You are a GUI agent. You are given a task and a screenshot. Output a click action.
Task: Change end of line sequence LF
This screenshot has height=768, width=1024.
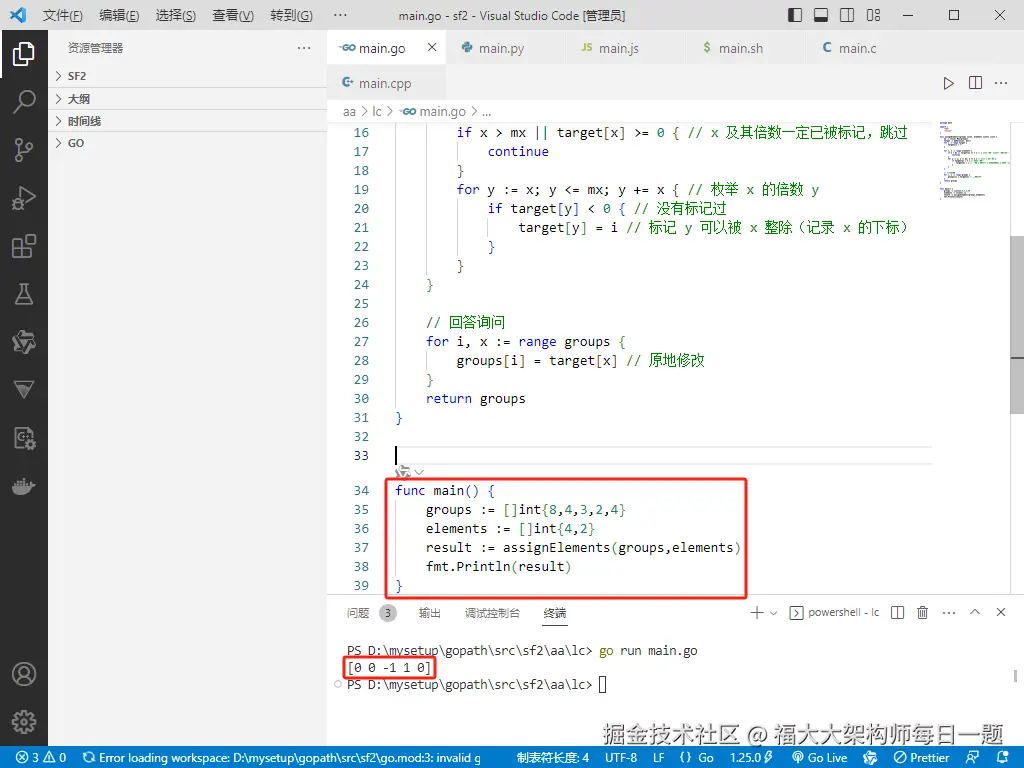658,758
